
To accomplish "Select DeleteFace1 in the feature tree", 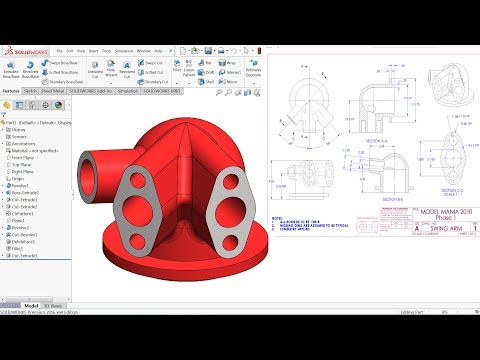I will click(20, 242).
